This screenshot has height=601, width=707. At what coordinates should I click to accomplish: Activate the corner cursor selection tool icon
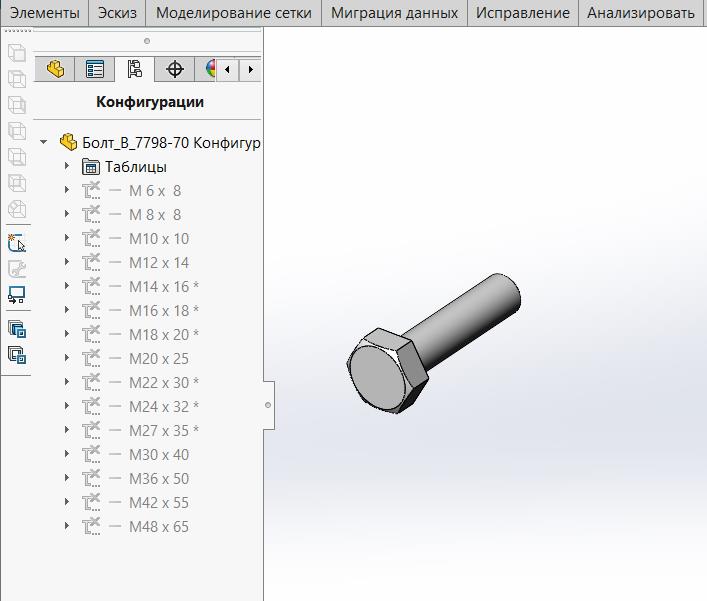(17, 243)
